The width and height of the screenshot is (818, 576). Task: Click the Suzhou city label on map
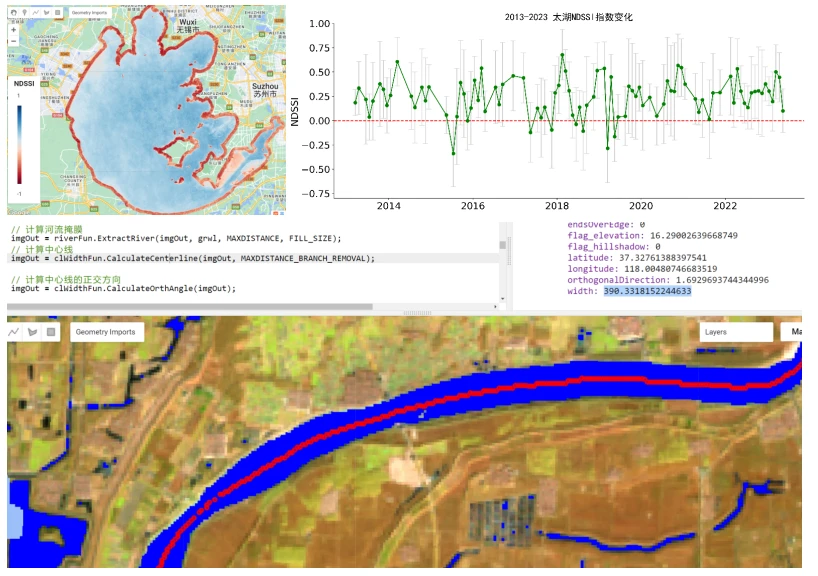click(265, 90)
